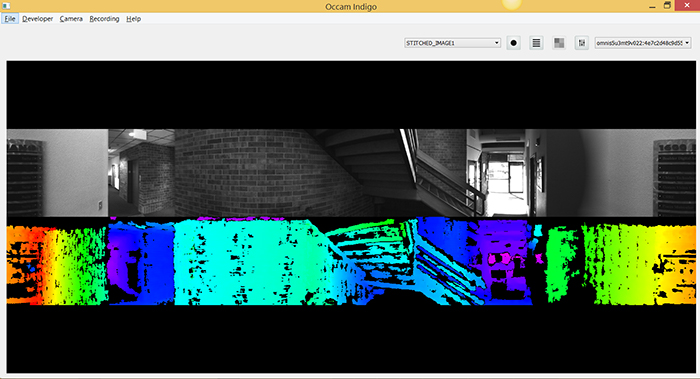The width and height of the screenshot is (700, 379).
Task: Open the STITCHED_IMAGE1 output dropdown
Action: [x=452, y=43]
